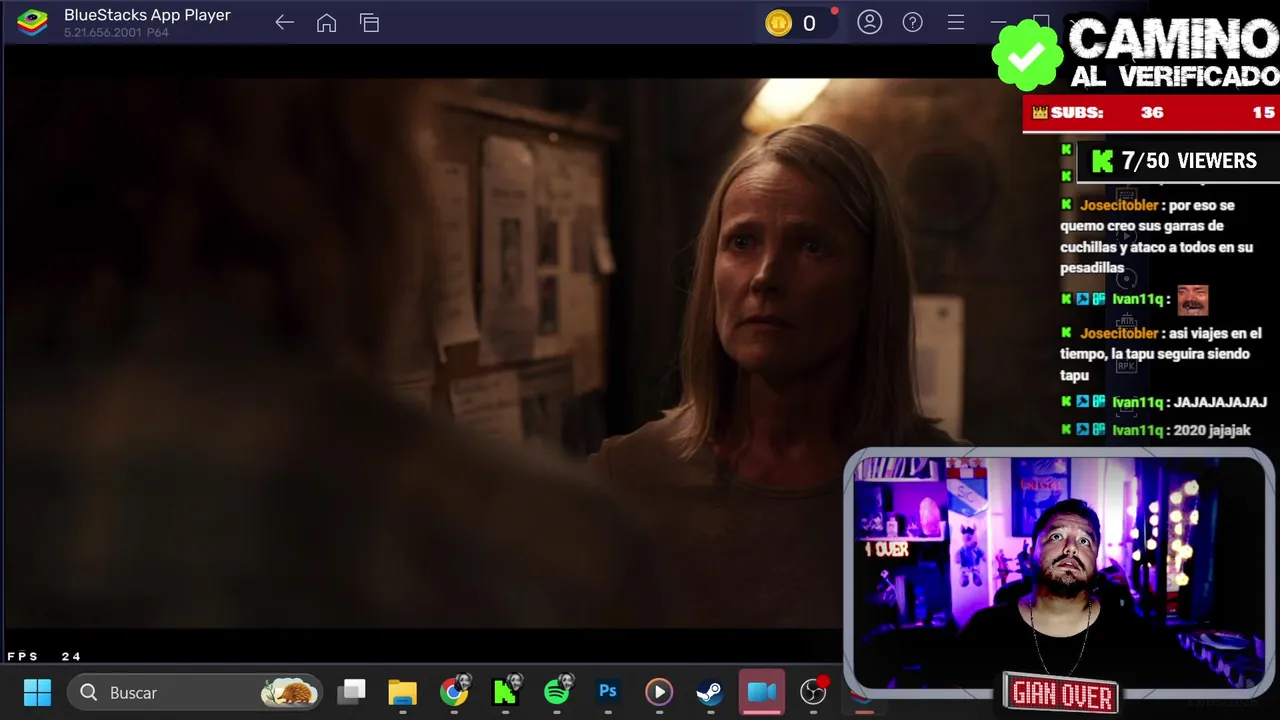Click chat message "2020 jajajak" by Ivan11q

pos(1155,430)
